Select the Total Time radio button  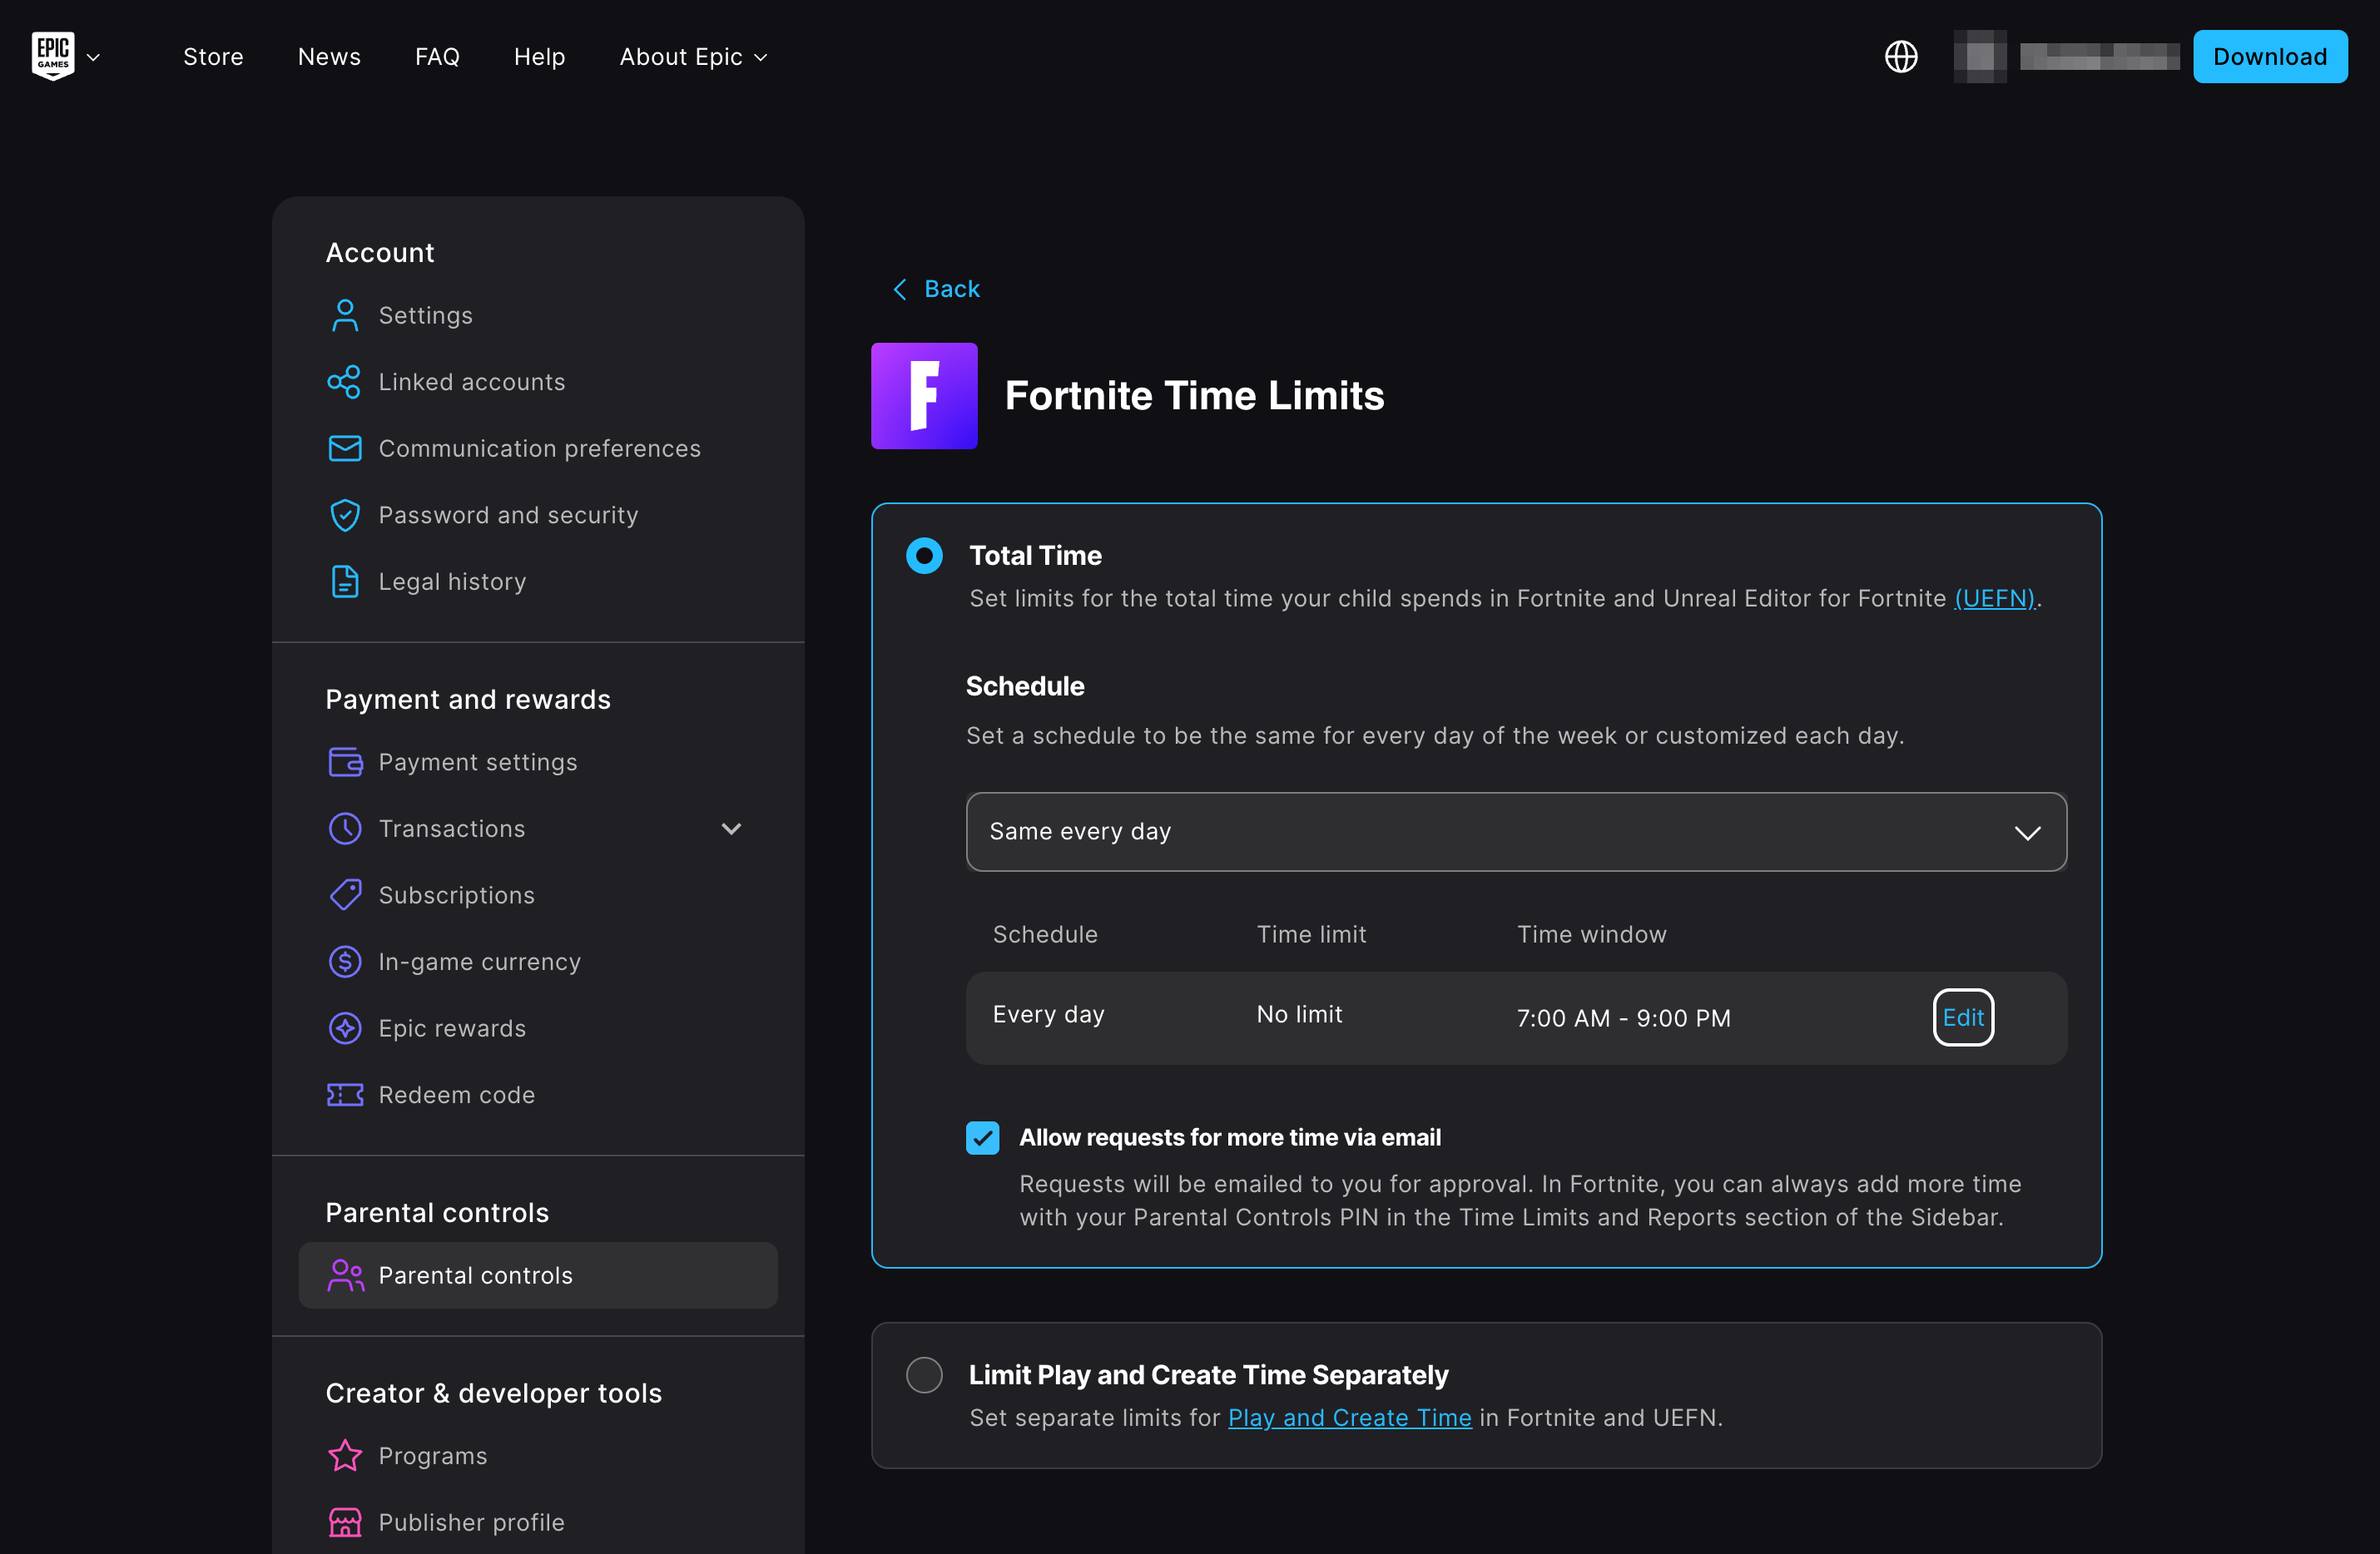[x=924, y=556]
